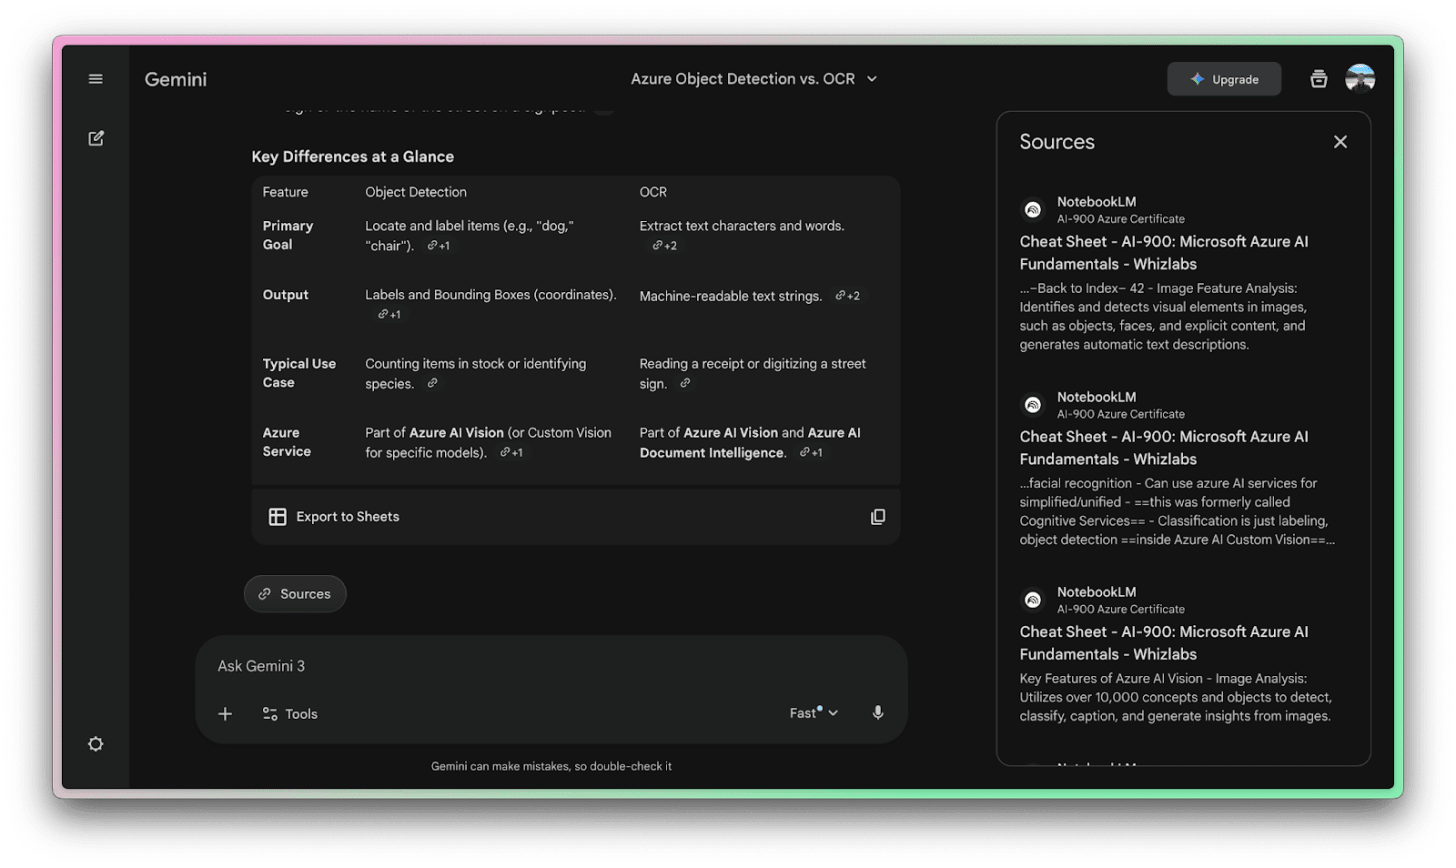
Task: Open citation link in Primary Goal OCR cell
Action: (664, 246)
